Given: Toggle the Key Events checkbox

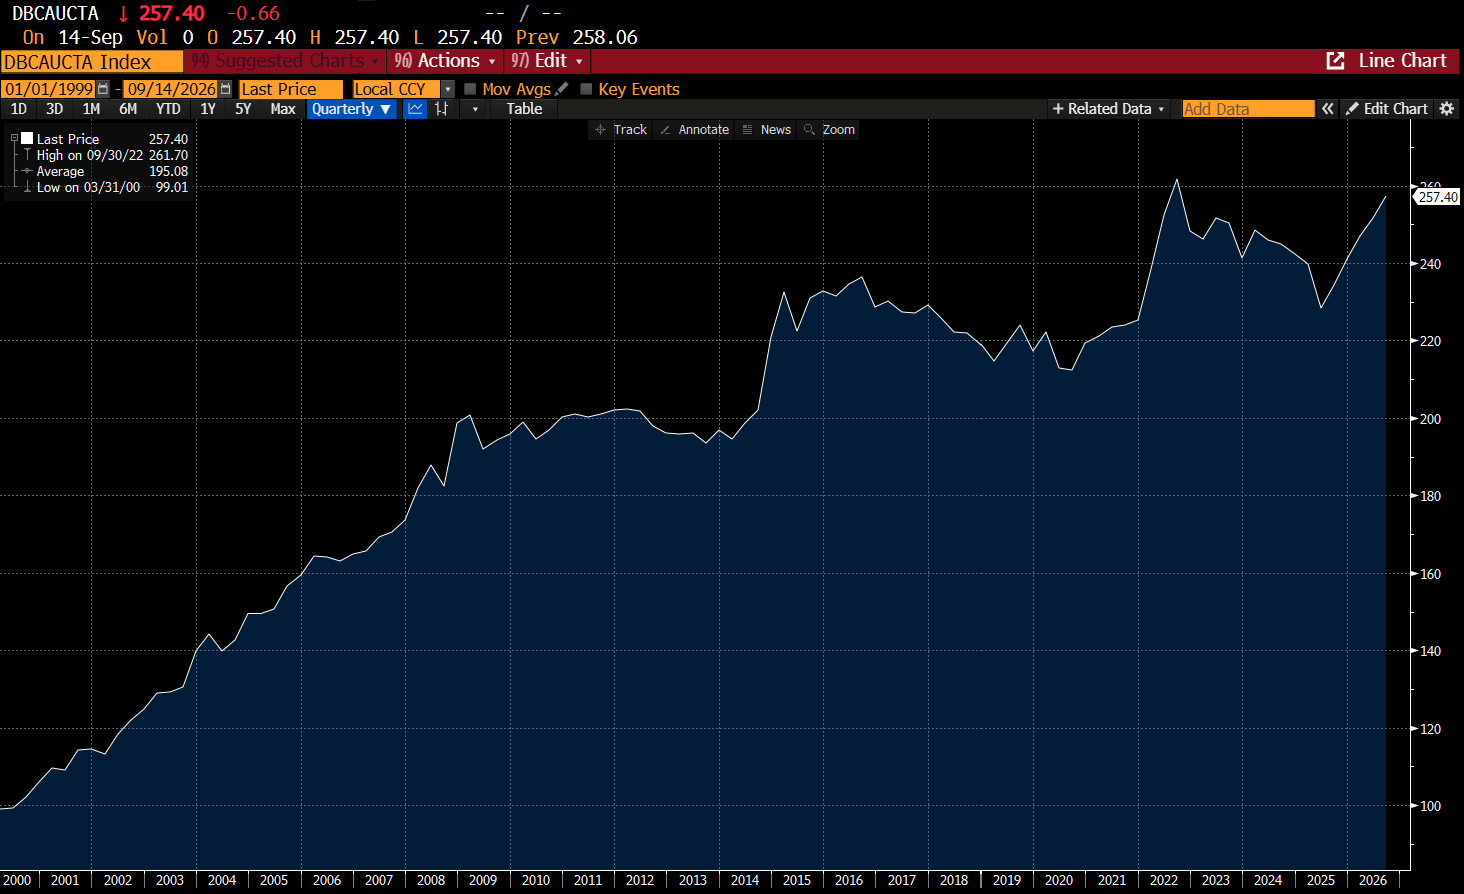Looking at the screenshot, I should point(586,89).
